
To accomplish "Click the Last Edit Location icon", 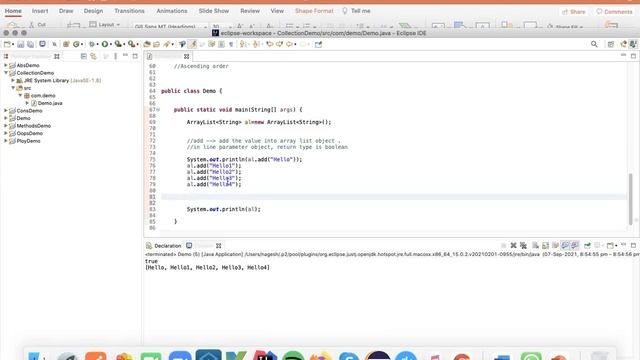I will tap(269, 44).
